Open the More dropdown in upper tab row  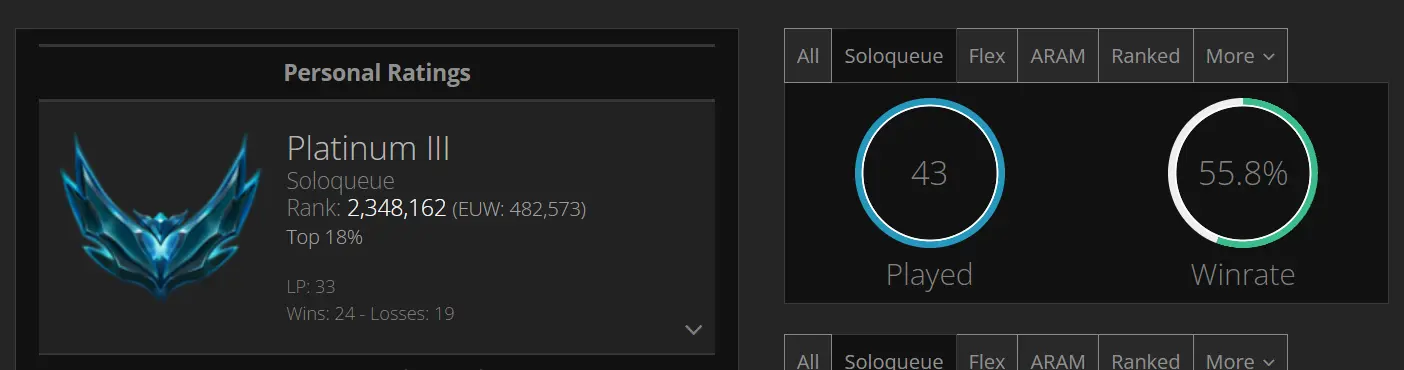(1240, 56)
